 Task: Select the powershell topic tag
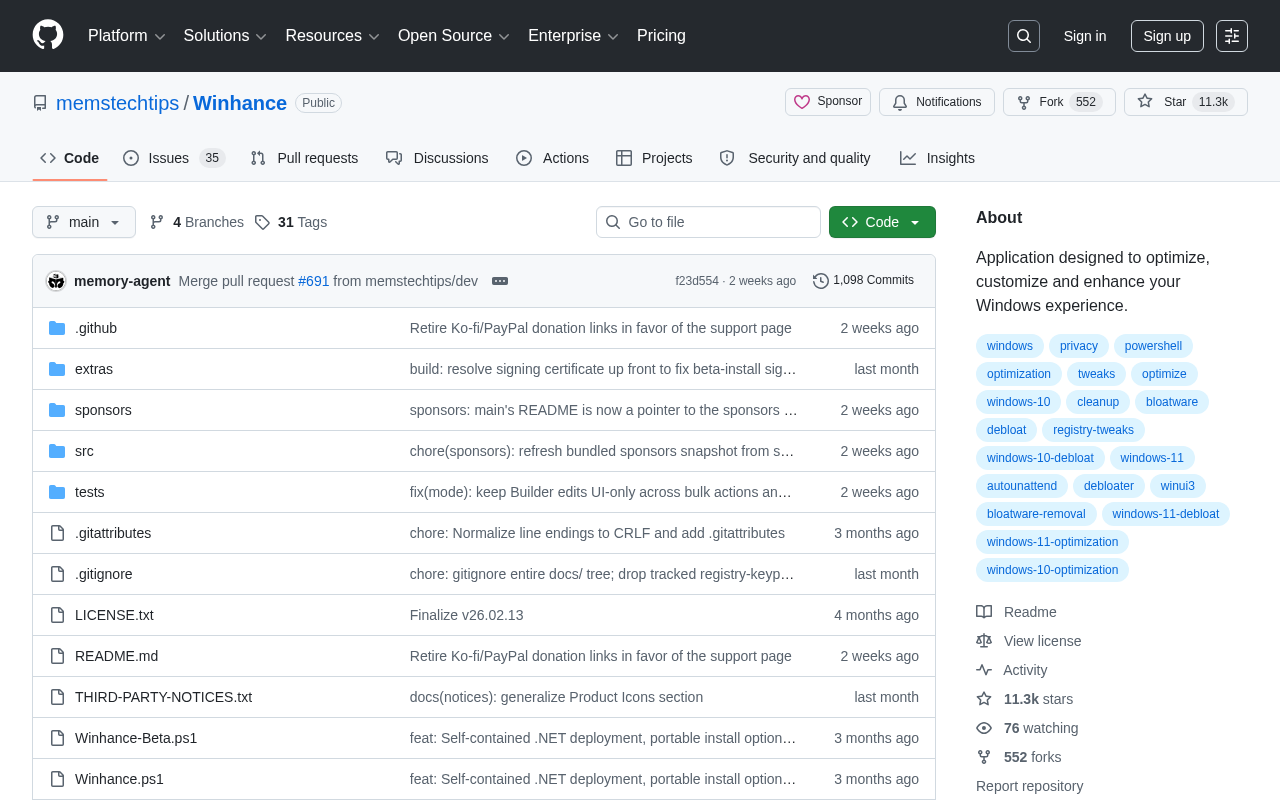[x=1153, y=346]
